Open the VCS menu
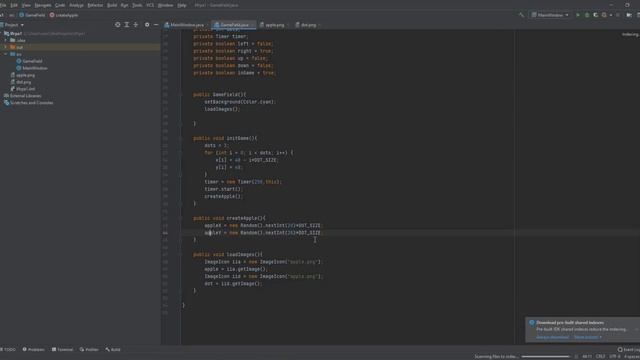This screenshot has width=640, height=360. click(x=150, y=5)
